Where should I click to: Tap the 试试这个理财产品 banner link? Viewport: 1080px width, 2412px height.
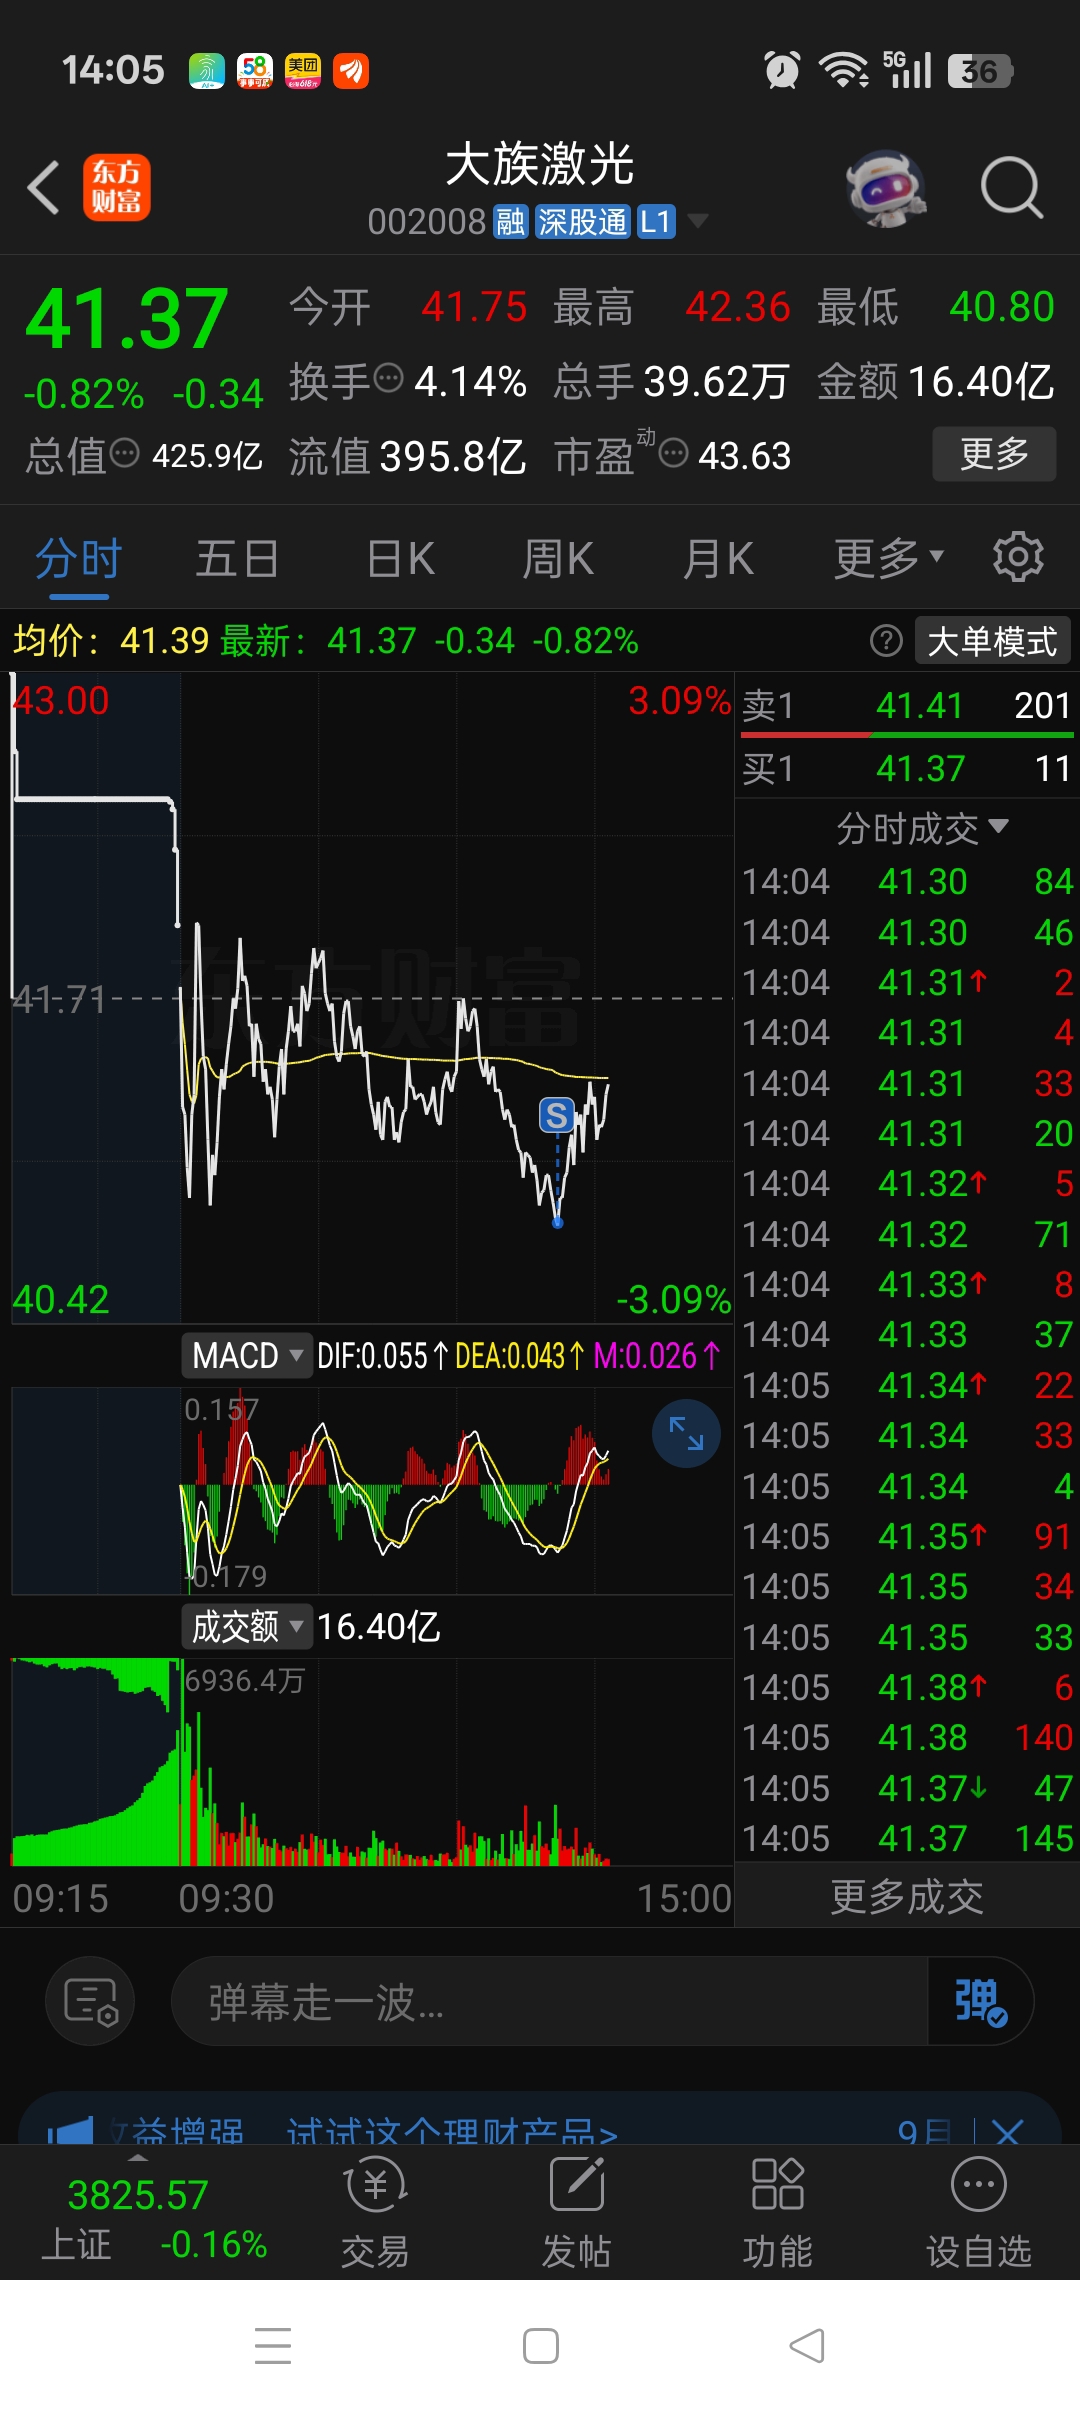pyautogui.click(x=452, y=2131)
